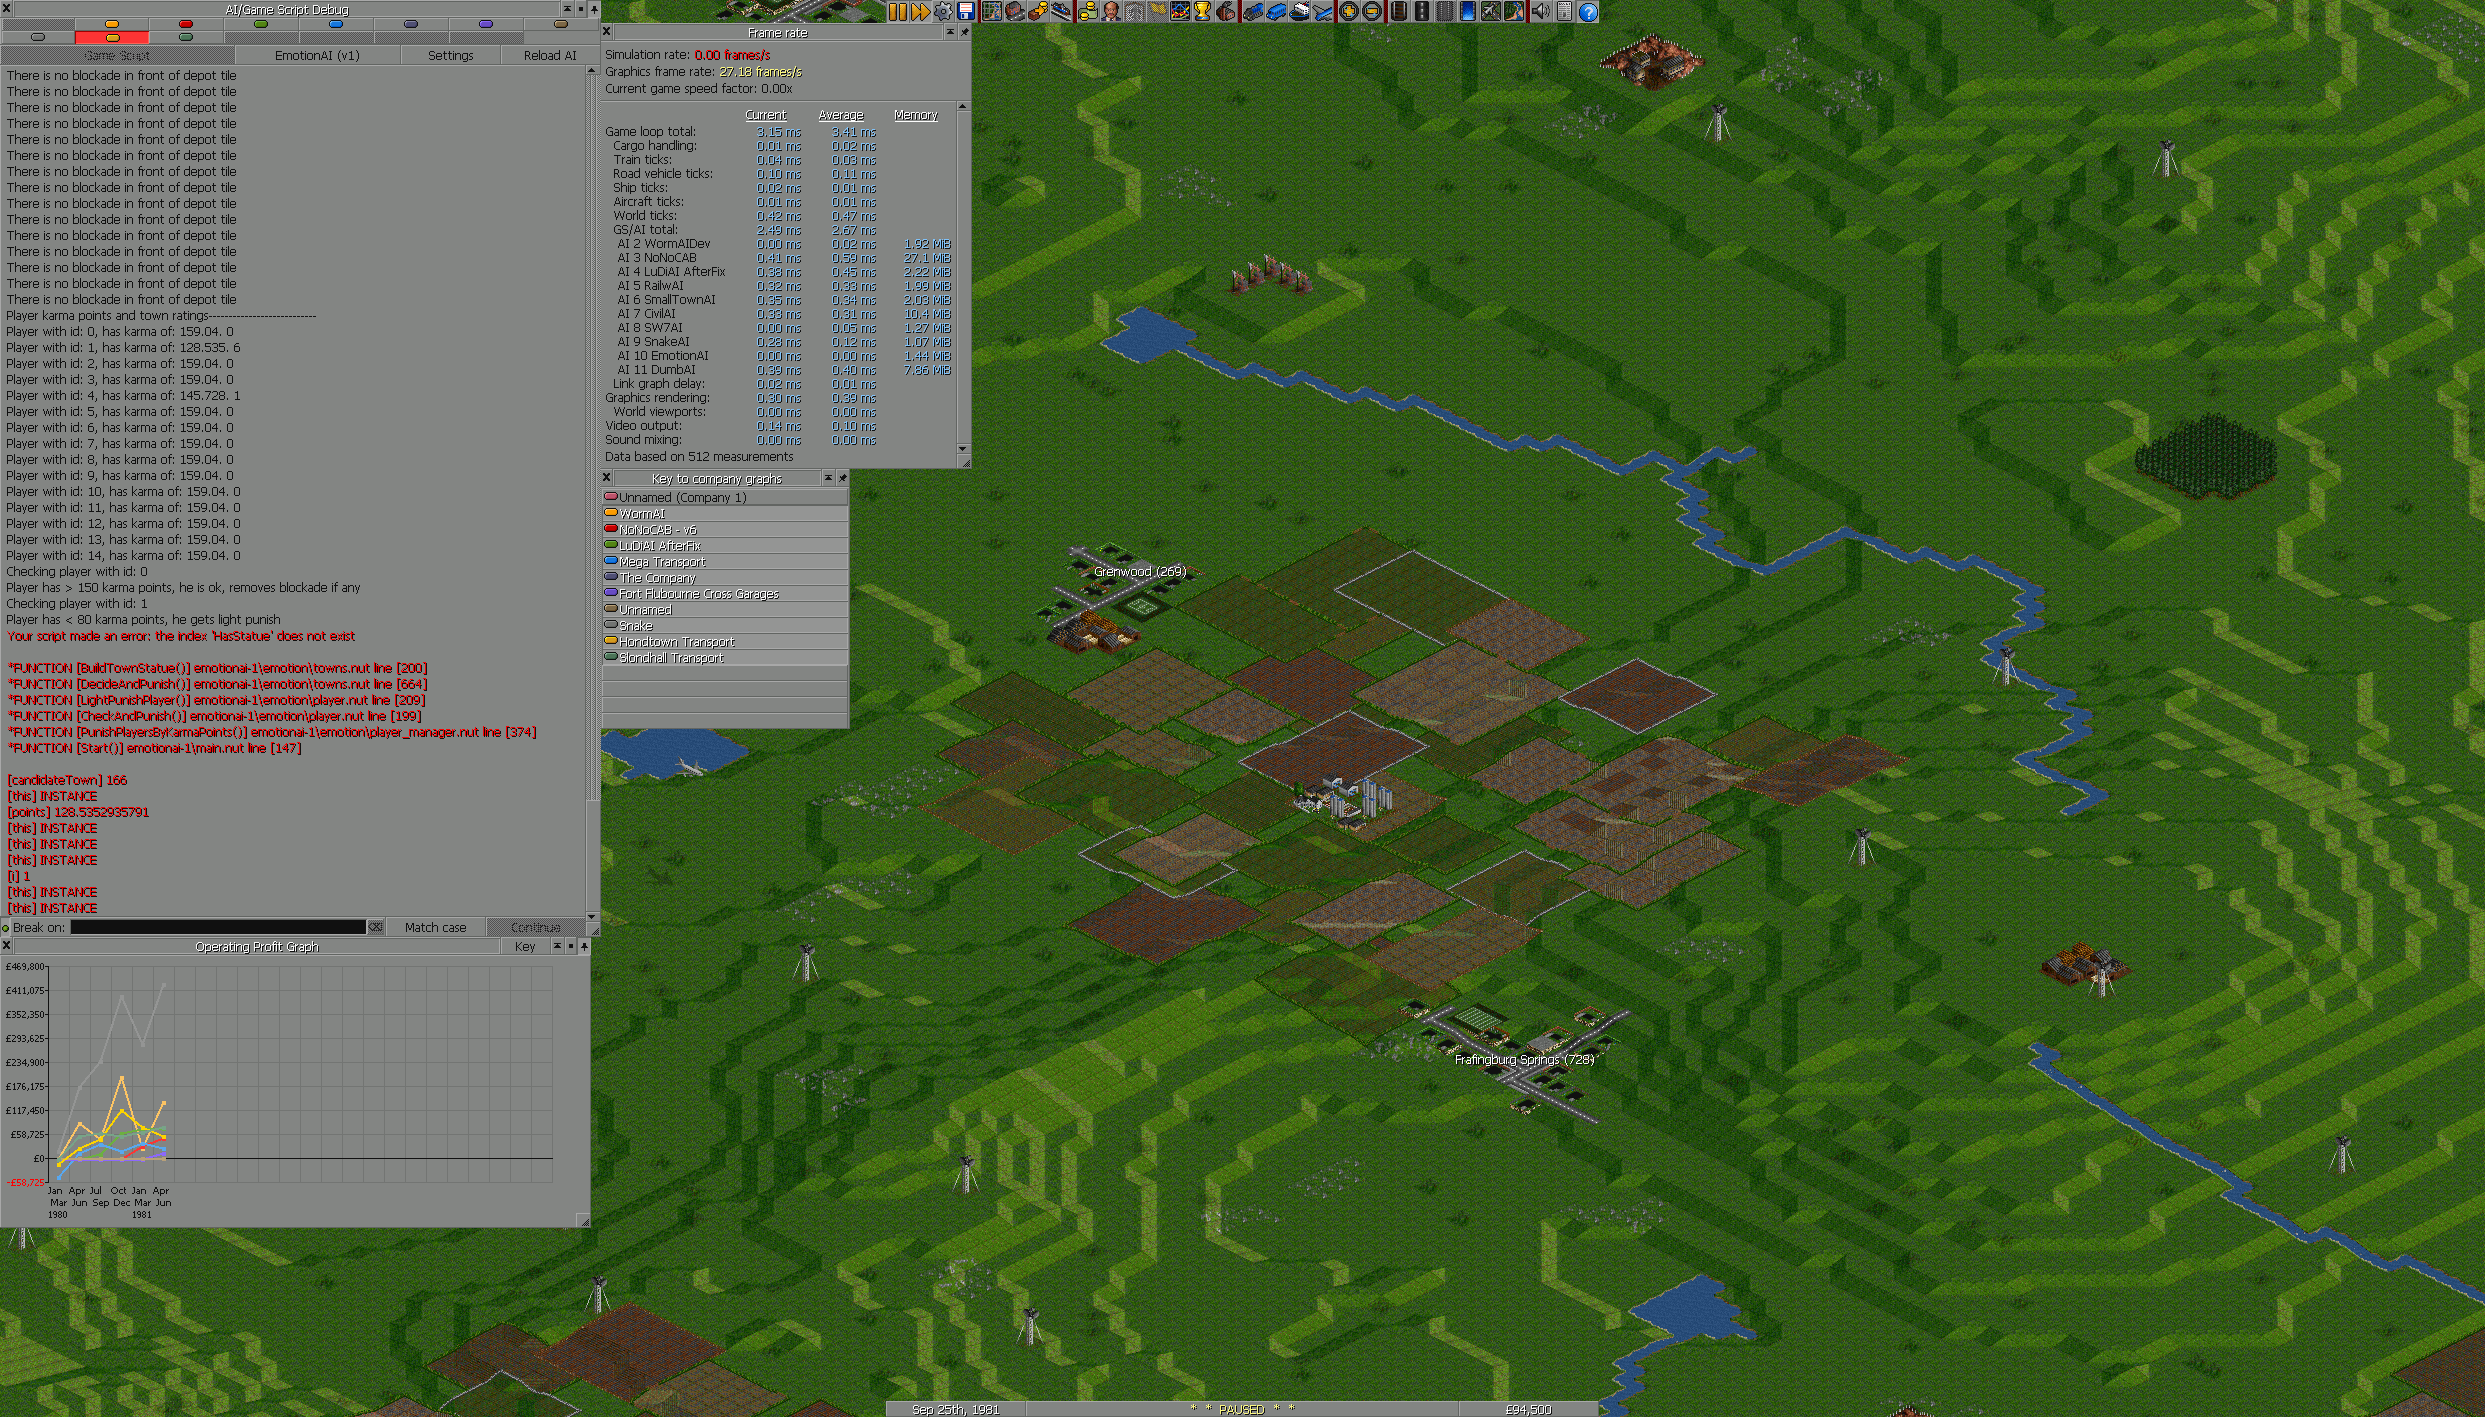Click the zoom out icon
Image resolution: width=2485 pixels, height=1417 pixels.
pos(1372,12)
